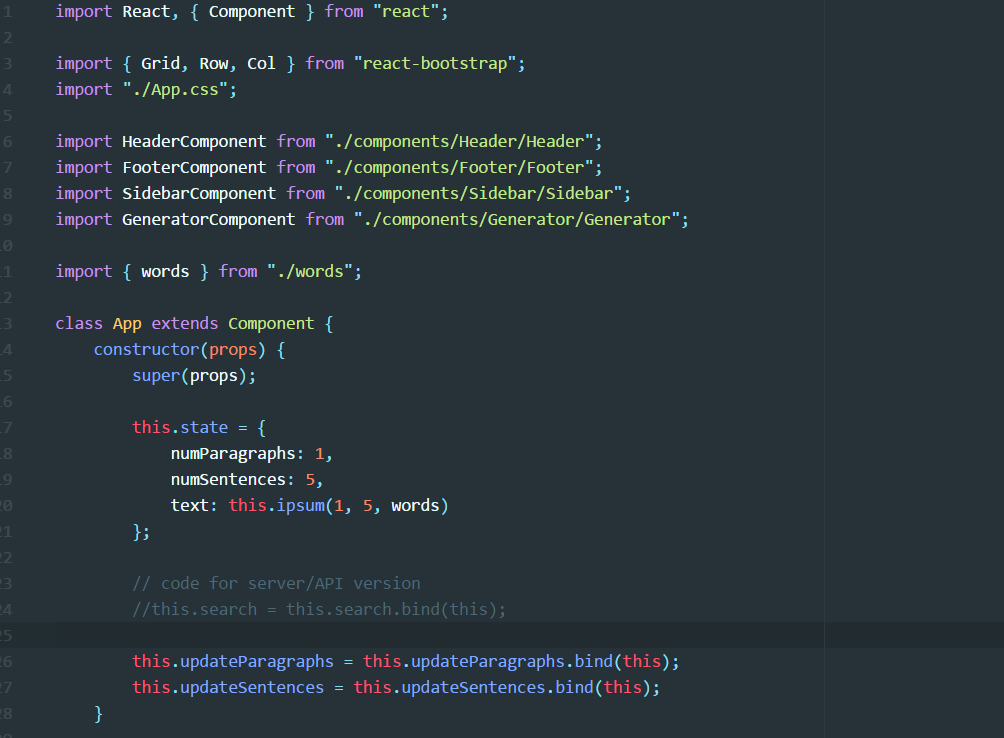The image size is (1004, 738).
Task: Click the "./words" import path string
Action: point(313,271)
